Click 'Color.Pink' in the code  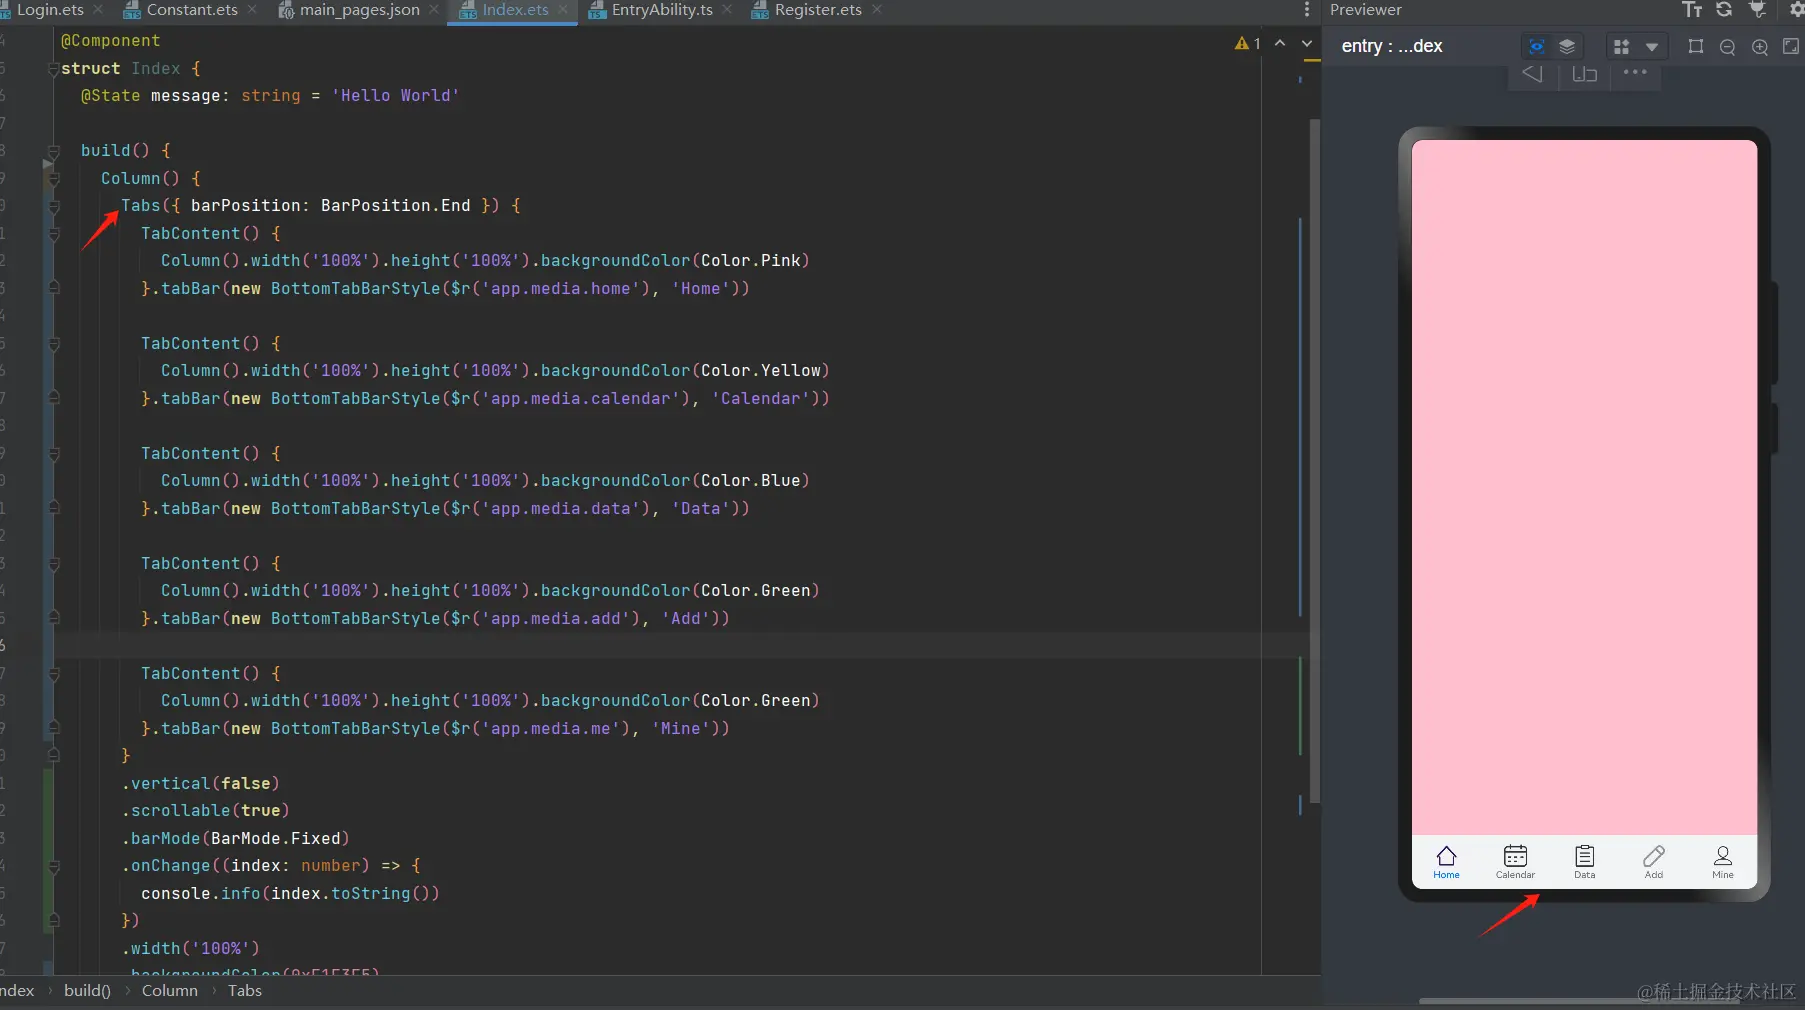pos(751,261)
